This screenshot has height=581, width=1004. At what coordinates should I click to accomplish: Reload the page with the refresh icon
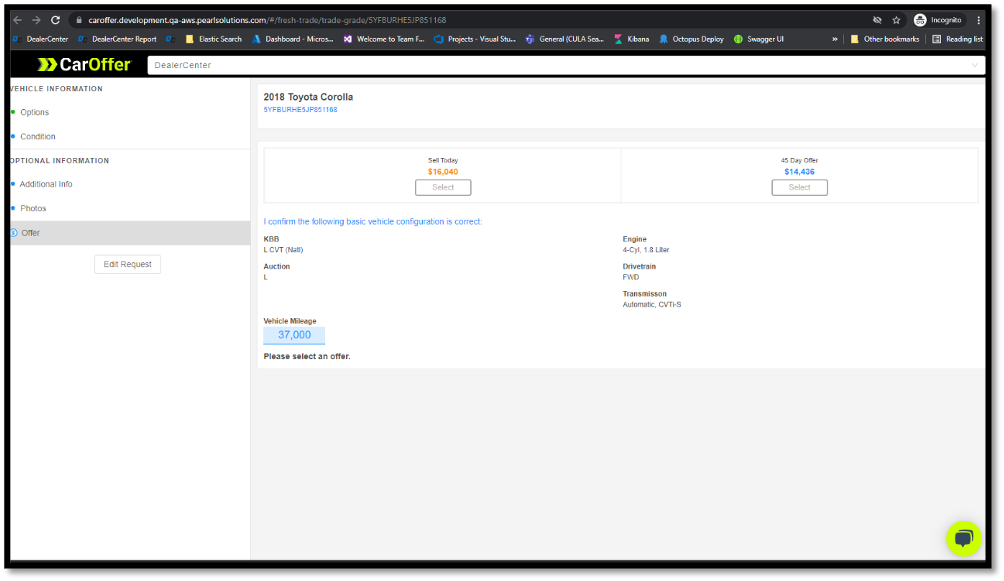[x=56, y=20]
